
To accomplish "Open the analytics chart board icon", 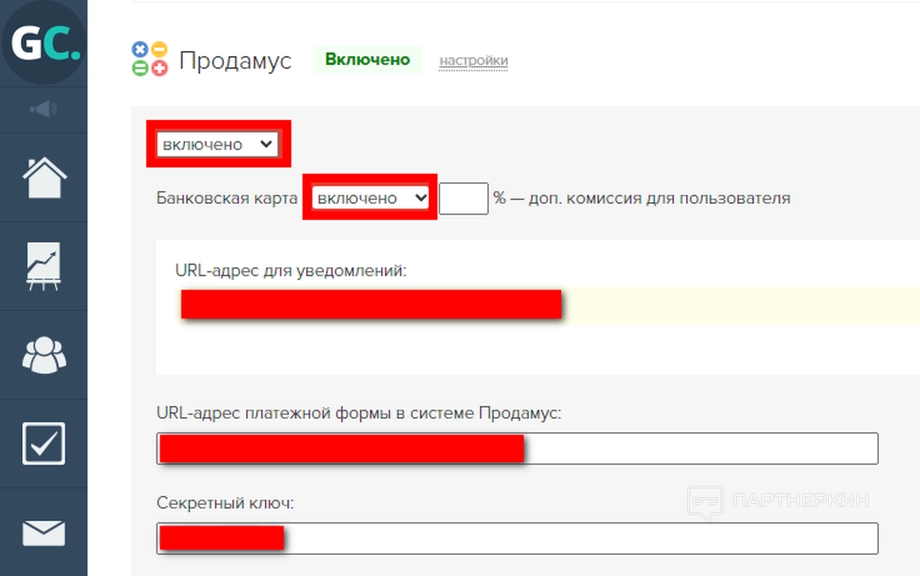I will point(43,266).
